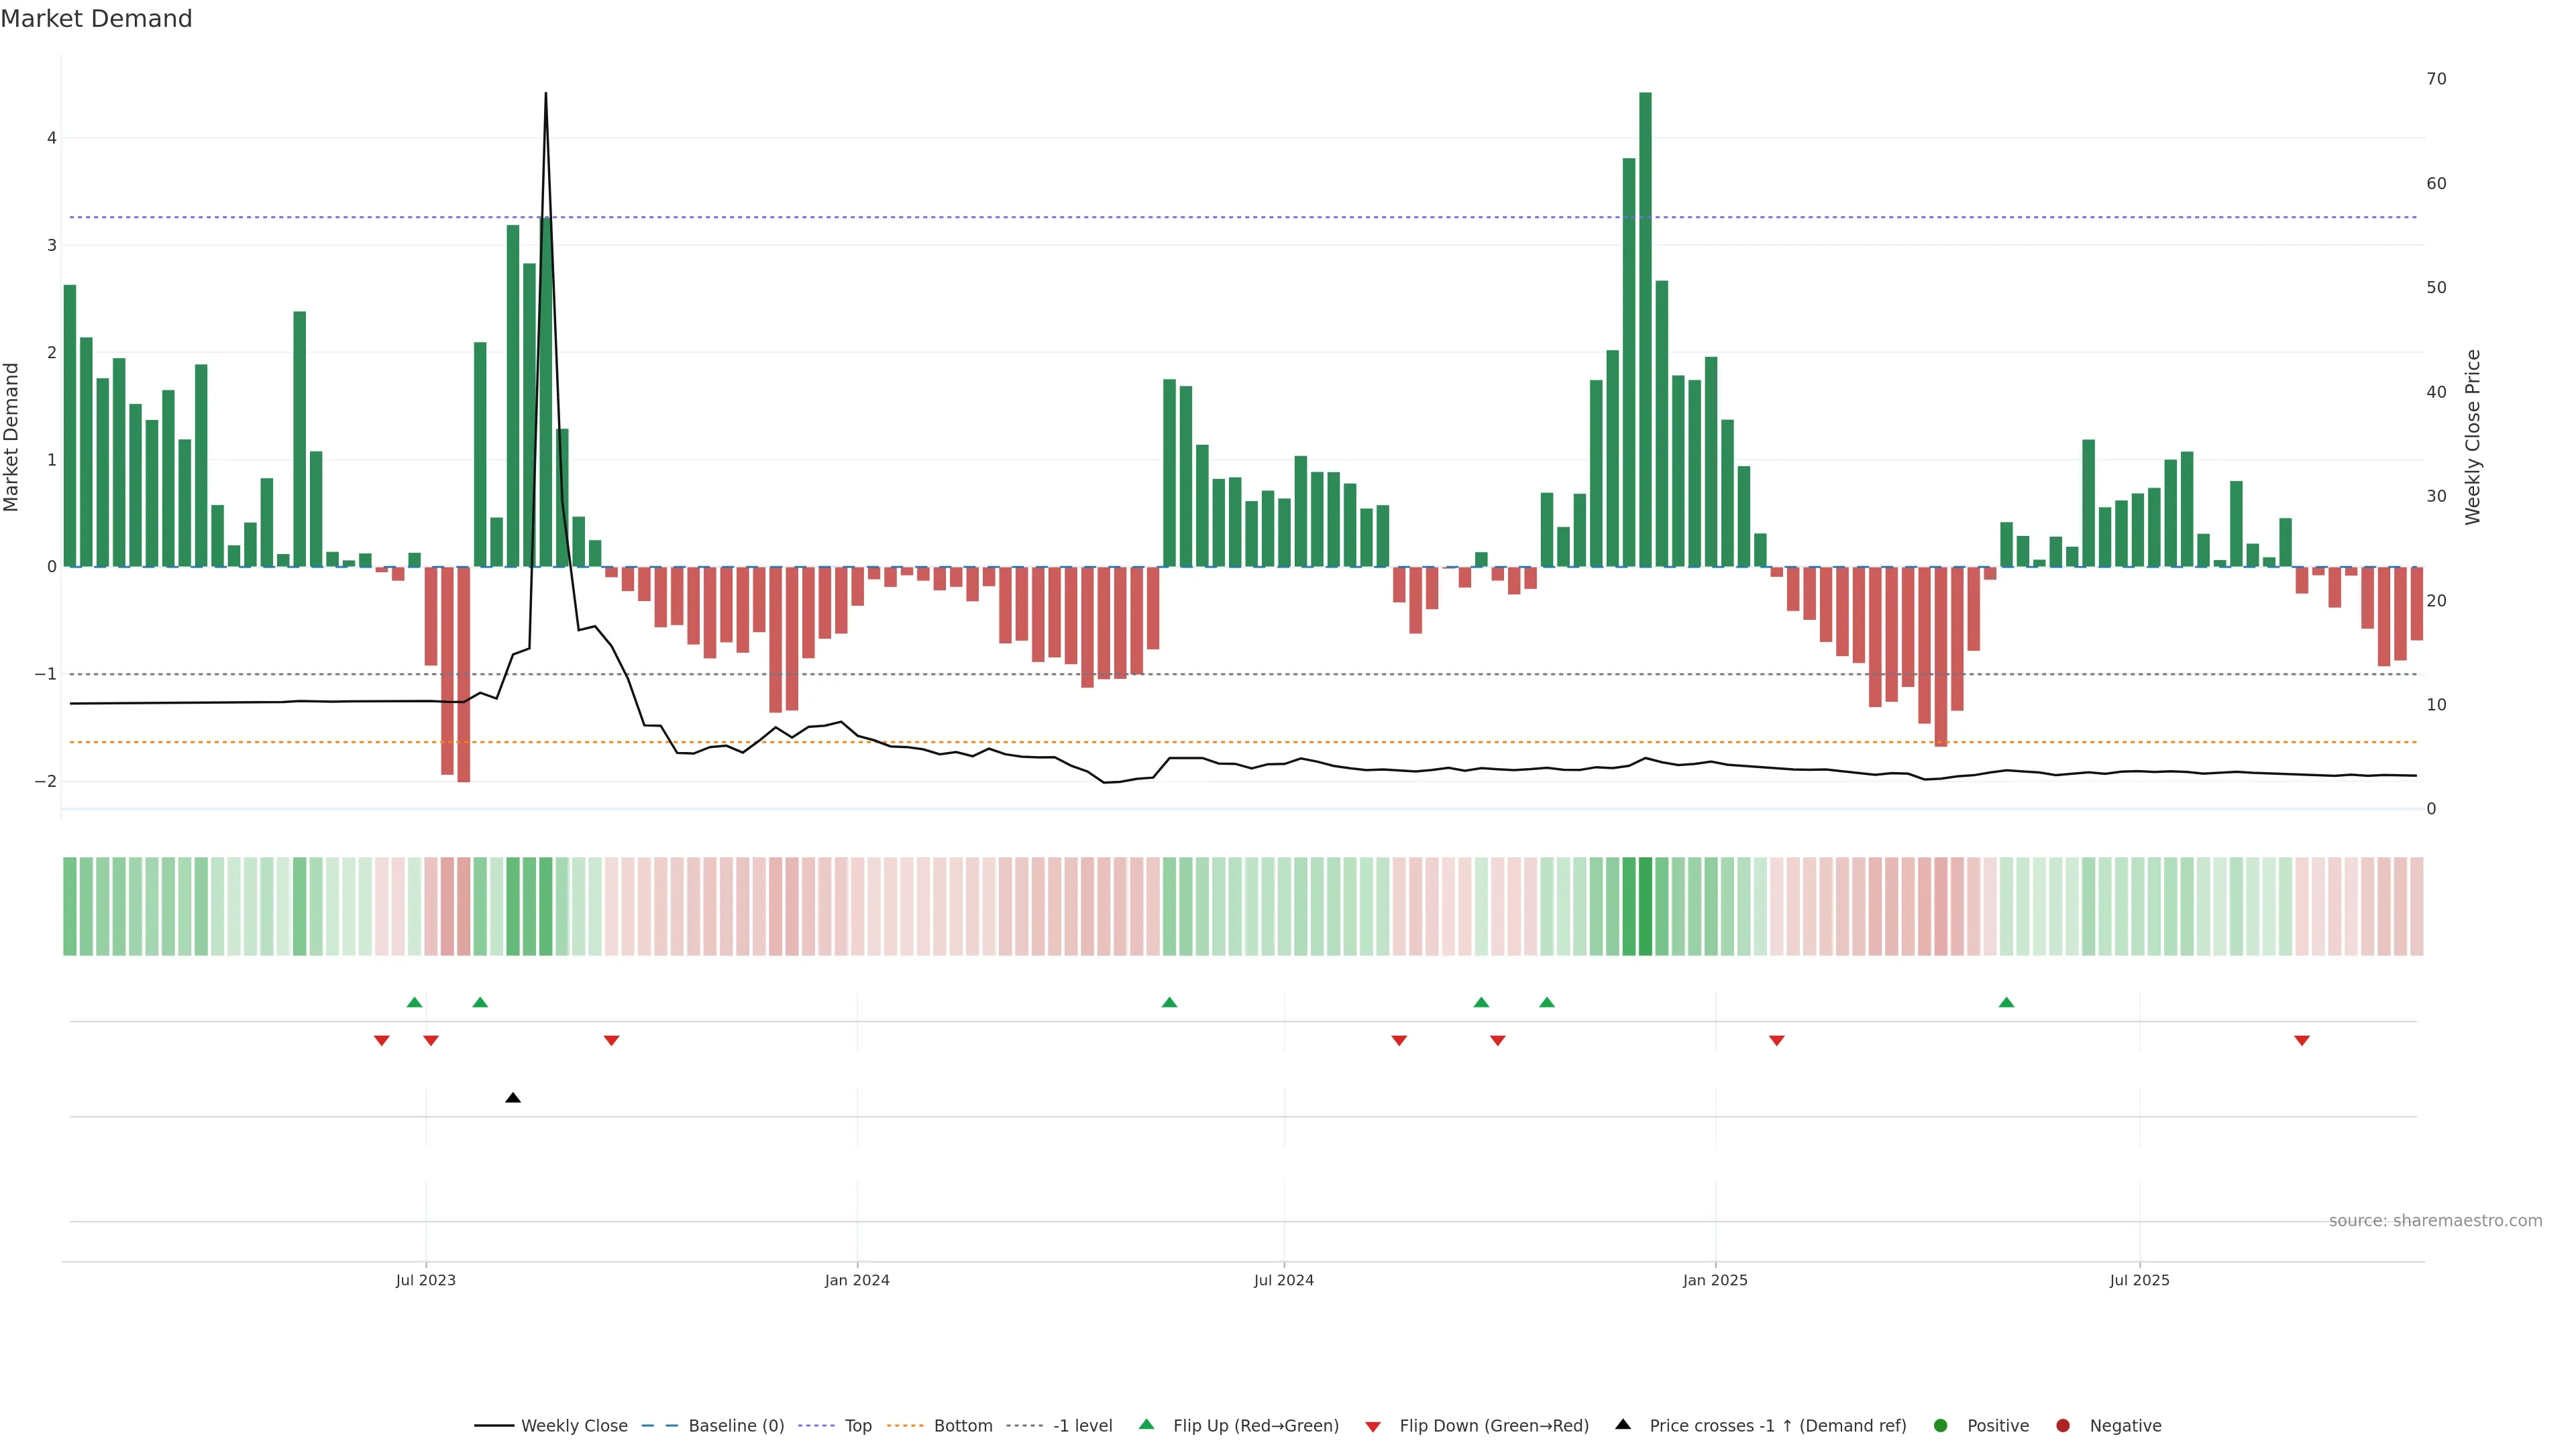Toggle the -1 level legend entry
The height and width of the screenshot is (1449, 2576).
coord(1082,1425)
